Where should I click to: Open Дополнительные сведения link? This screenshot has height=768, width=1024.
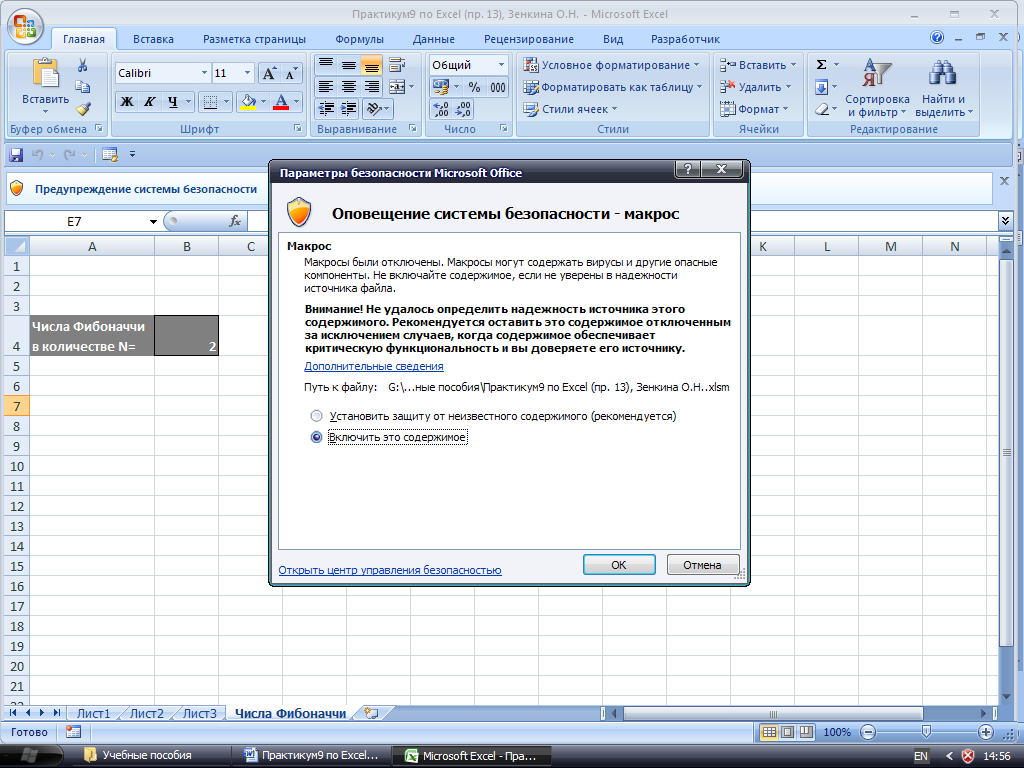pos(374,366)
